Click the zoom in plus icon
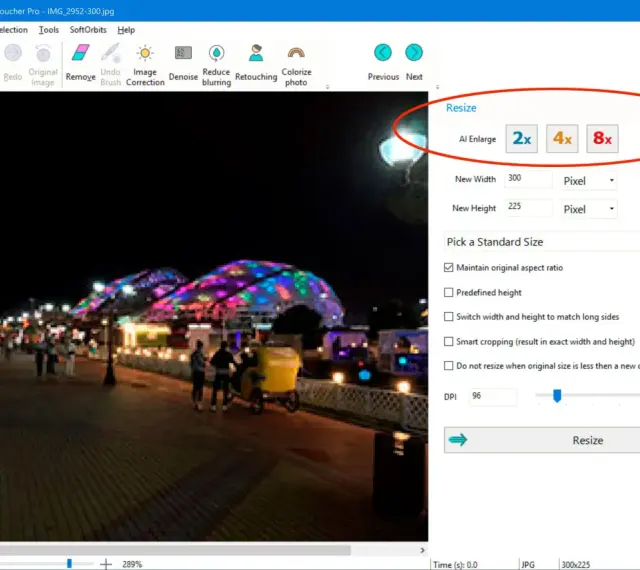 tap(106, 564)
